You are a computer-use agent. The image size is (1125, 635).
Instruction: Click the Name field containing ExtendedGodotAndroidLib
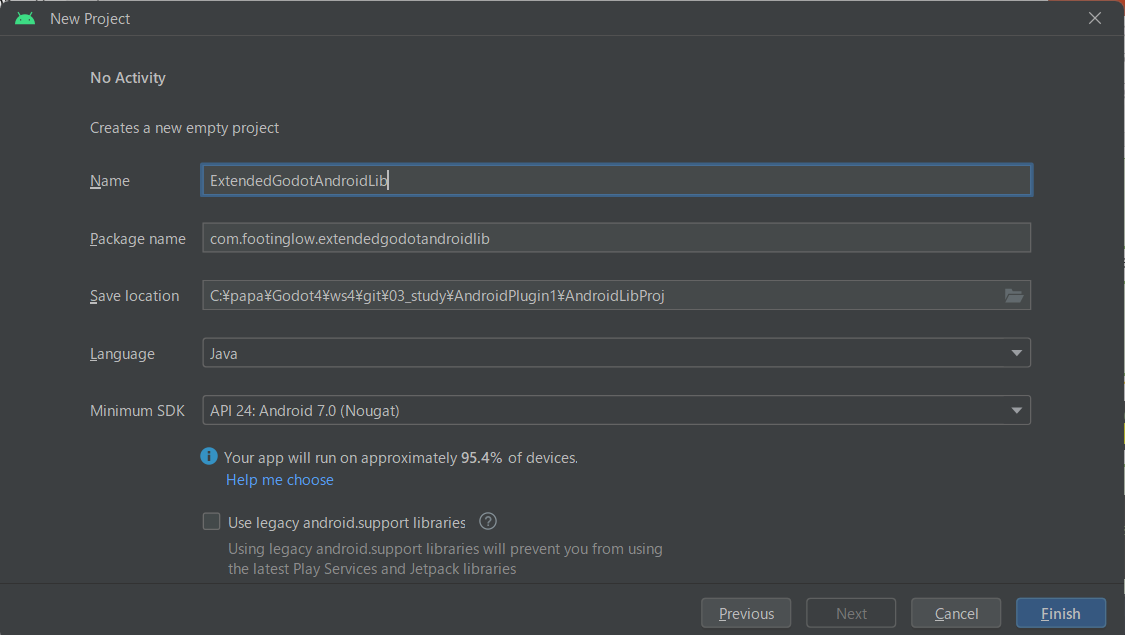(x=616, y=180)
